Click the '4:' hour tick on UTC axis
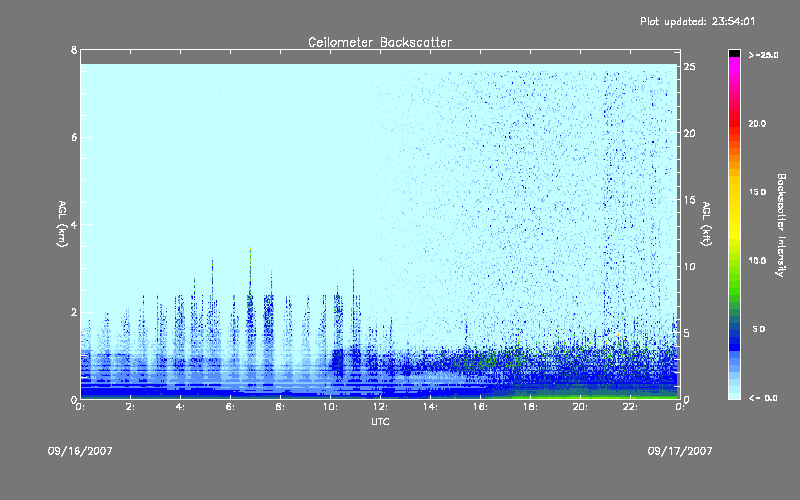800x500 pixels. click(x=180, y=407)
